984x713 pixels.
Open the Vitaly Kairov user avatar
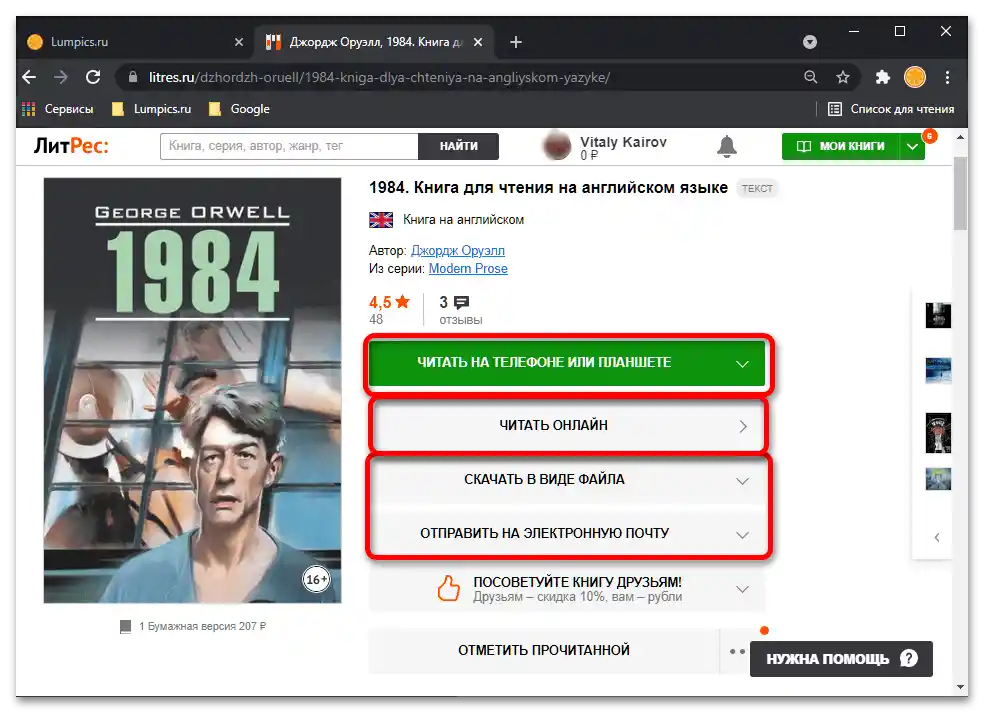point(557,146)
